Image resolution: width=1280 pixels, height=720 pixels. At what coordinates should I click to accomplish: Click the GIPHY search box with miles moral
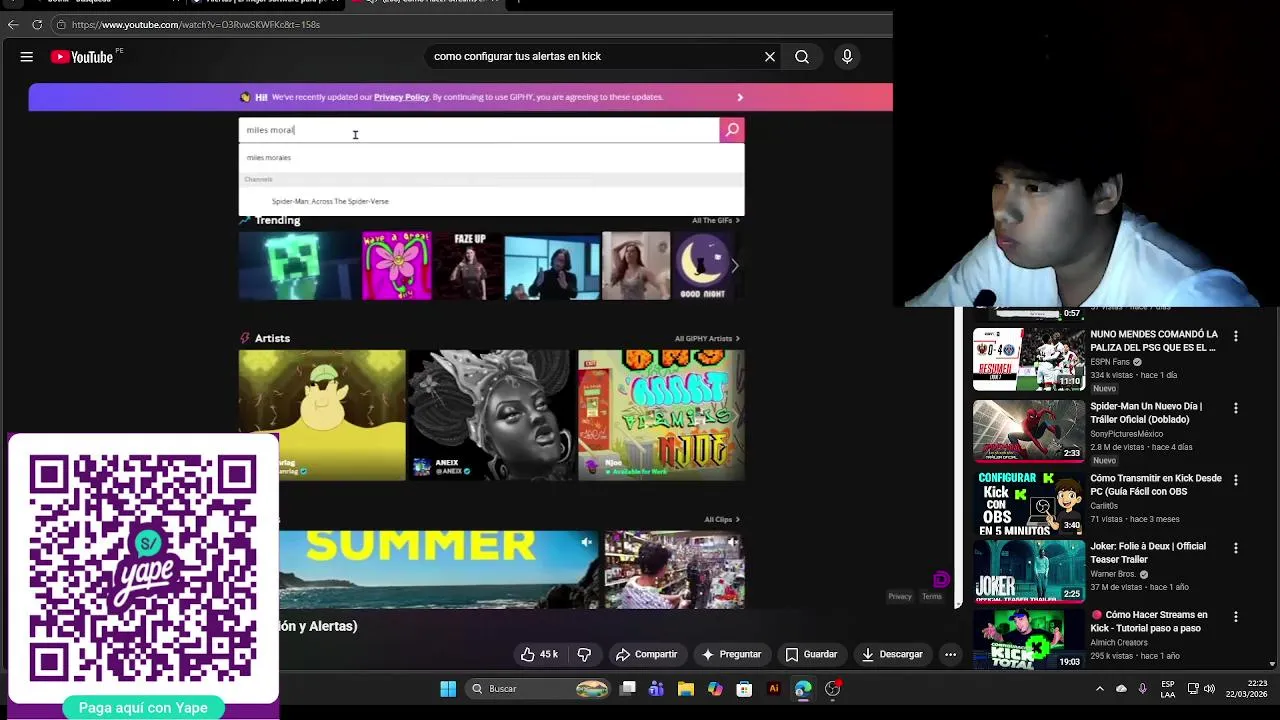click(x=479, y=130)
